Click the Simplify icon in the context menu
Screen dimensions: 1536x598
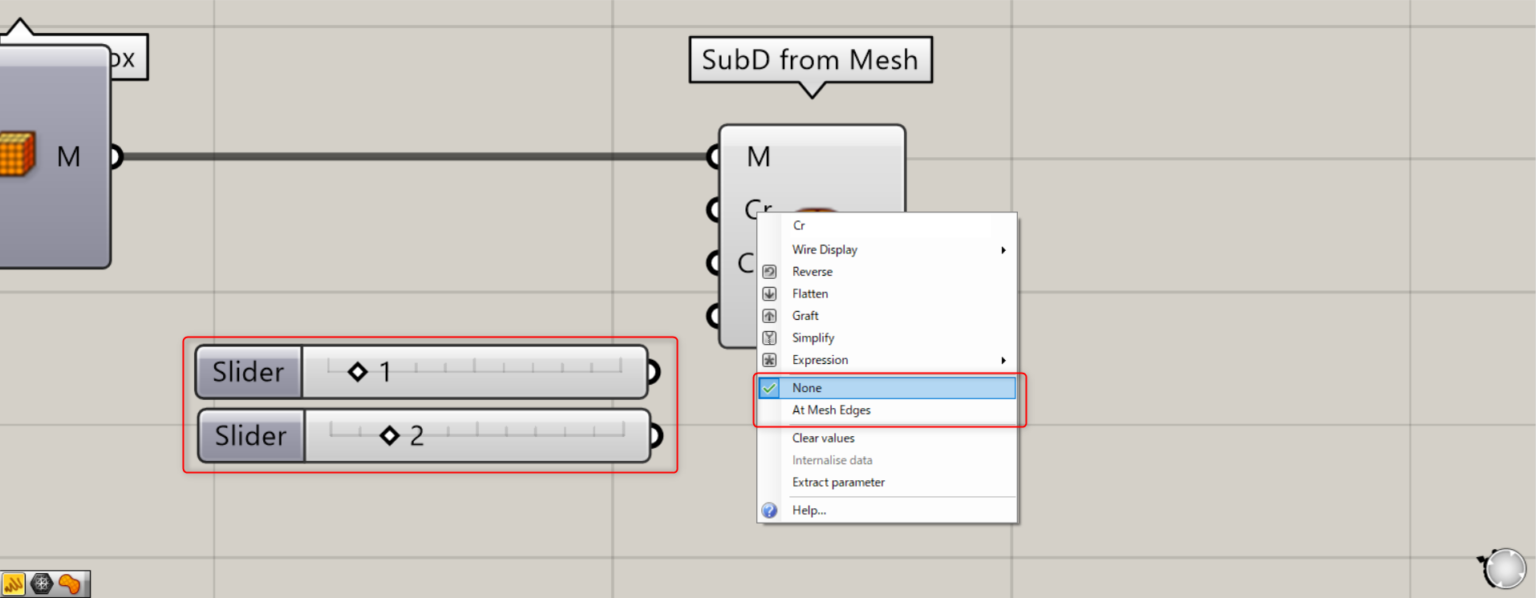click(x=769, y=337)
